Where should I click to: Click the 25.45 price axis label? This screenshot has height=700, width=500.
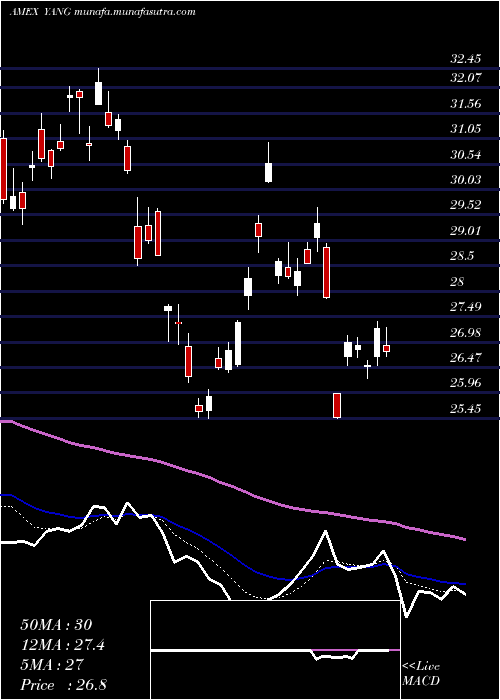coord(465,408)
